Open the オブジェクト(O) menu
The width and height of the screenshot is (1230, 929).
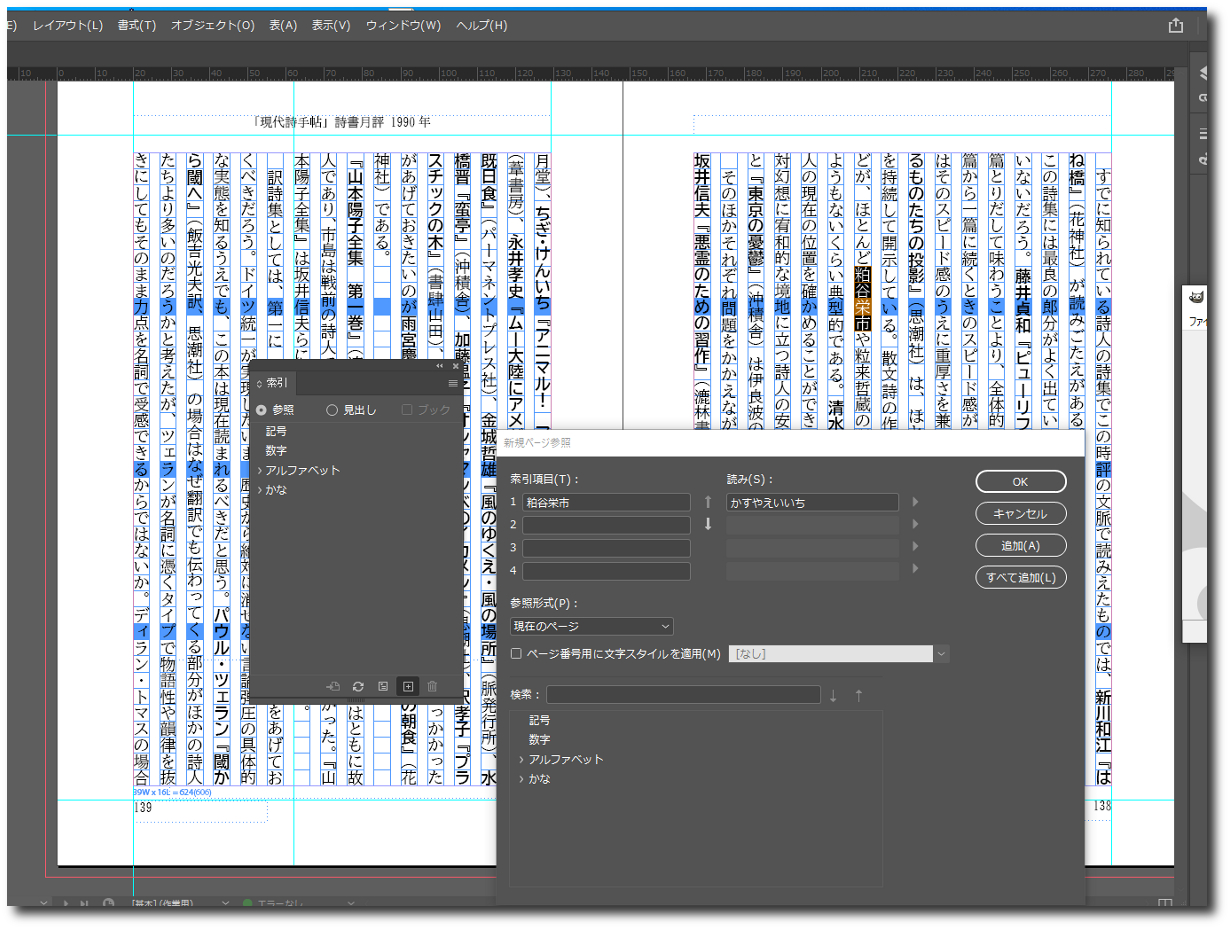(x=212, y=25)
